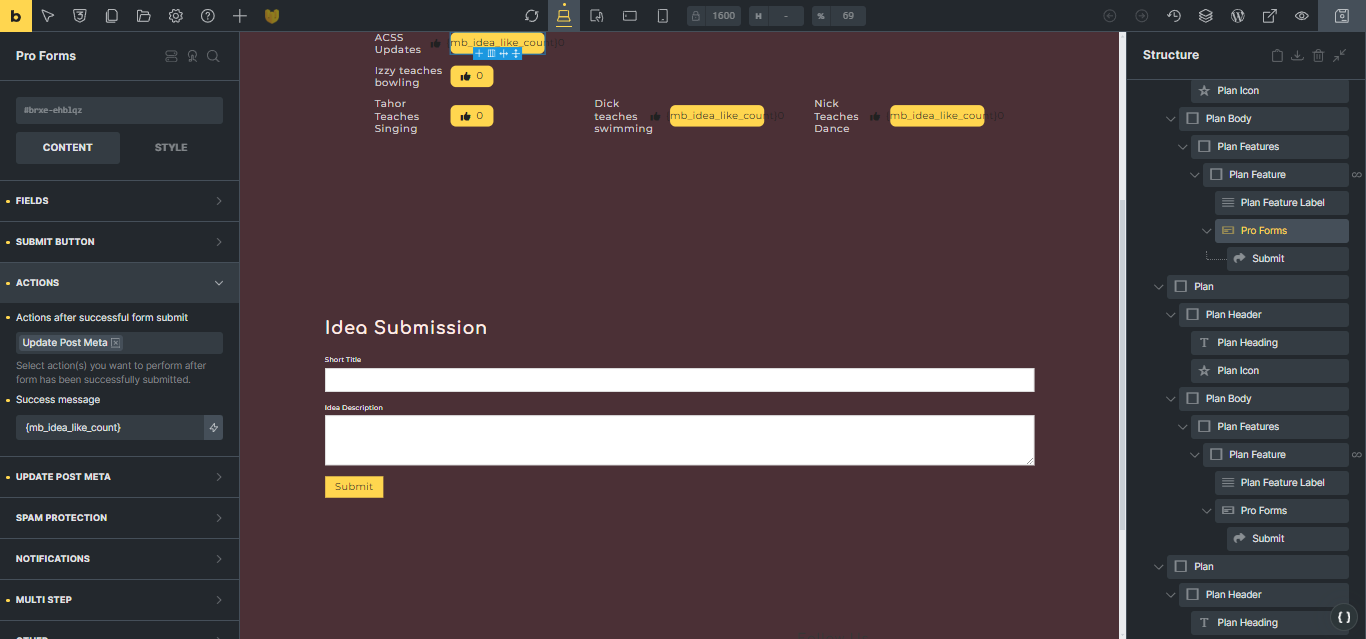Expand the Fields section

119,201
